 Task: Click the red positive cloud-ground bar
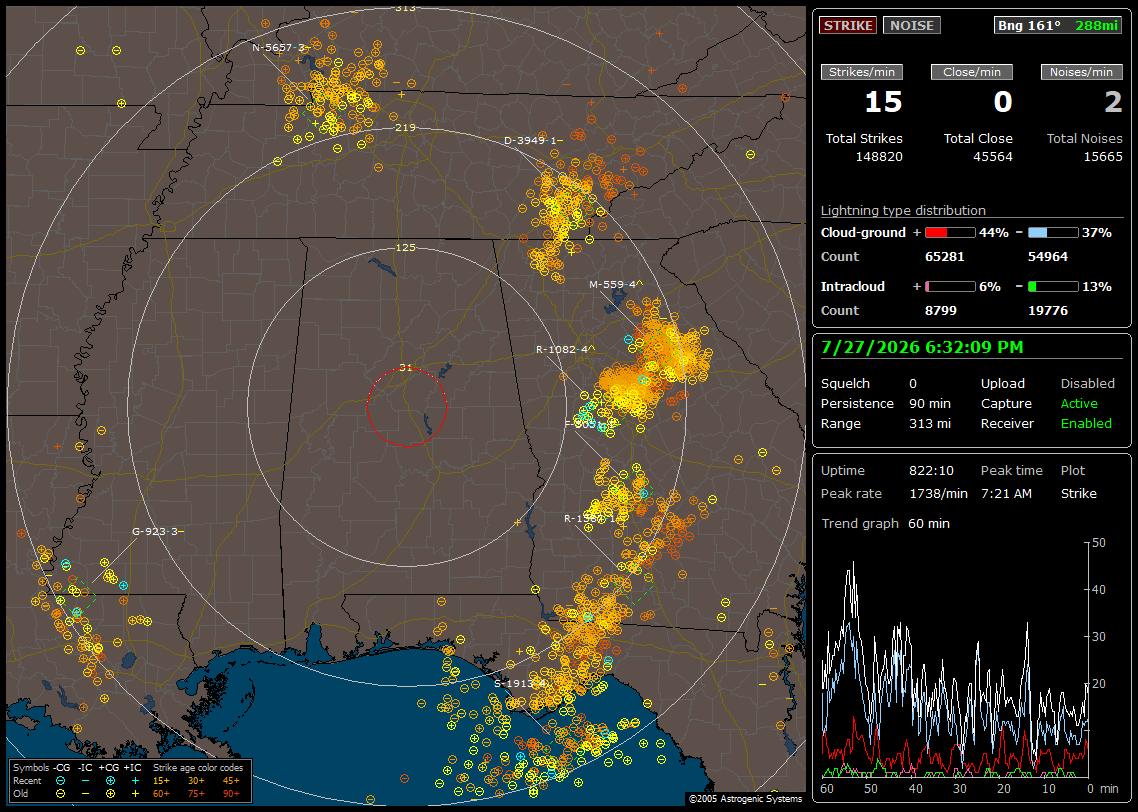[x=950, y=233]
